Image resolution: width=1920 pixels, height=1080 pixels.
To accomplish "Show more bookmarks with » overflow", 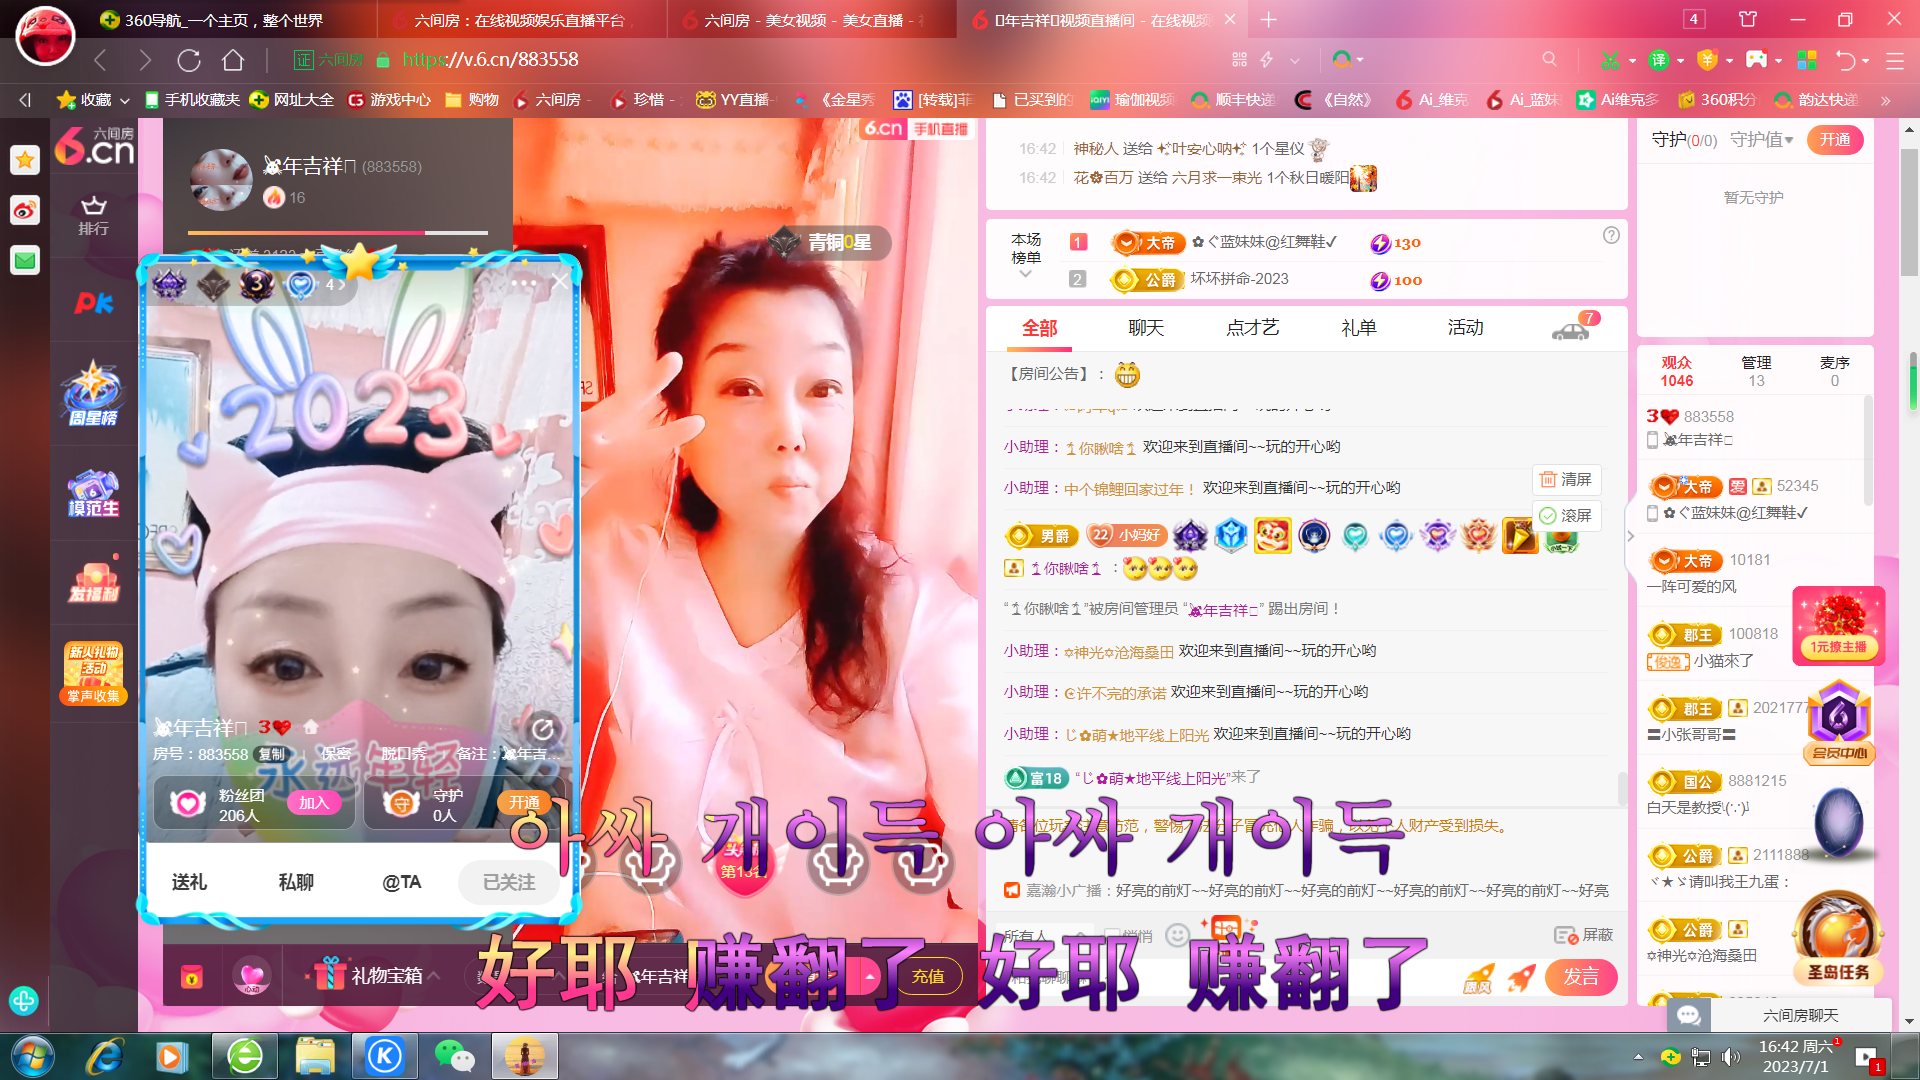I will click(x=1885, y=100).
